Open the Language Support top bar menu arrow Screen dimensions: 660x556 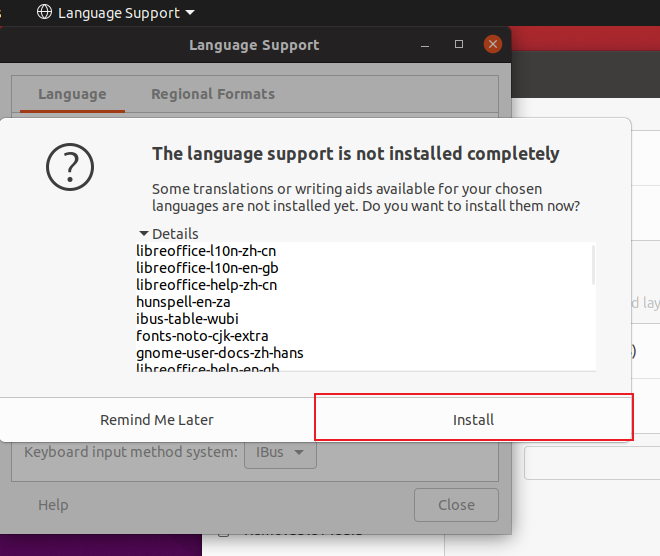(190, 13)
